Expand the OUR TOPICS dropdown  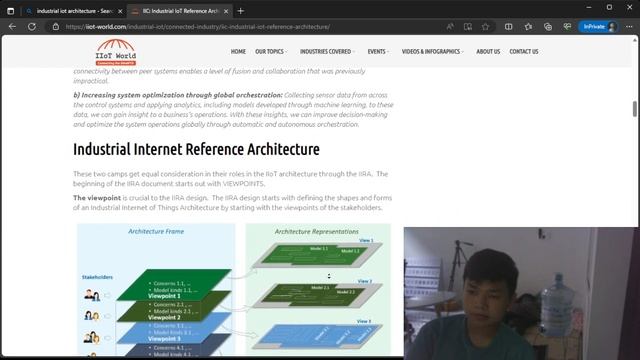point(271,51)
